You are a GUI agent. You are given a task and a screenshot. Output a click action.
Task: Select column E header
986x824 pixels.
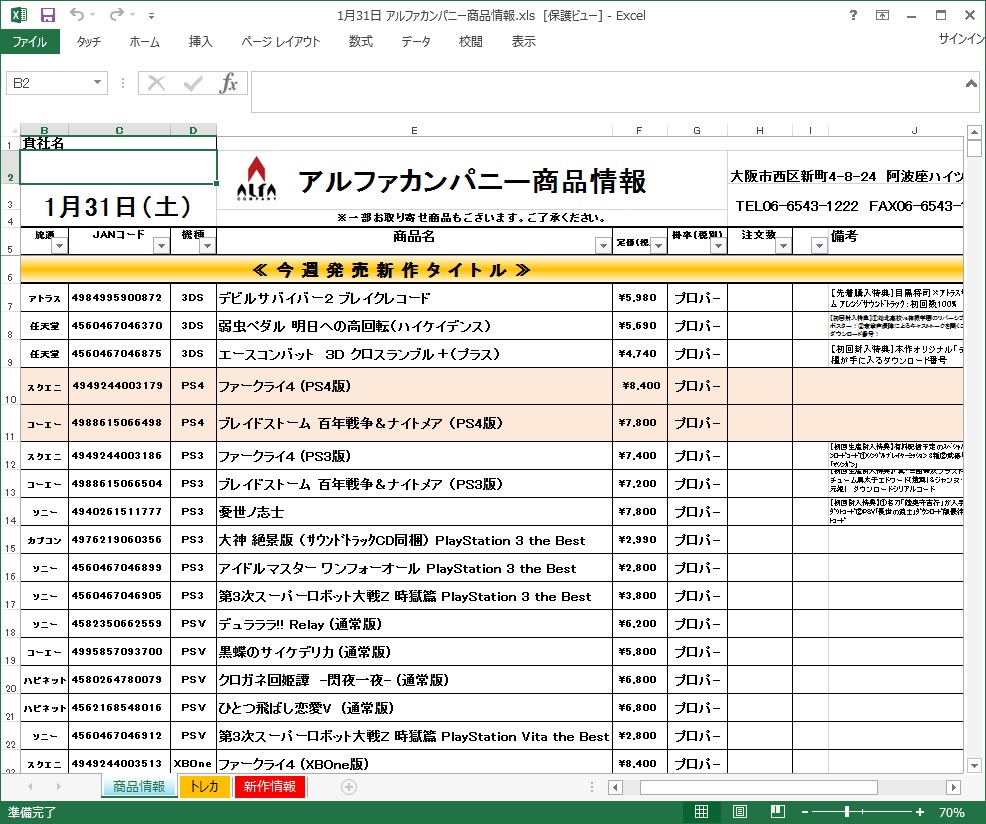(414, 130)
